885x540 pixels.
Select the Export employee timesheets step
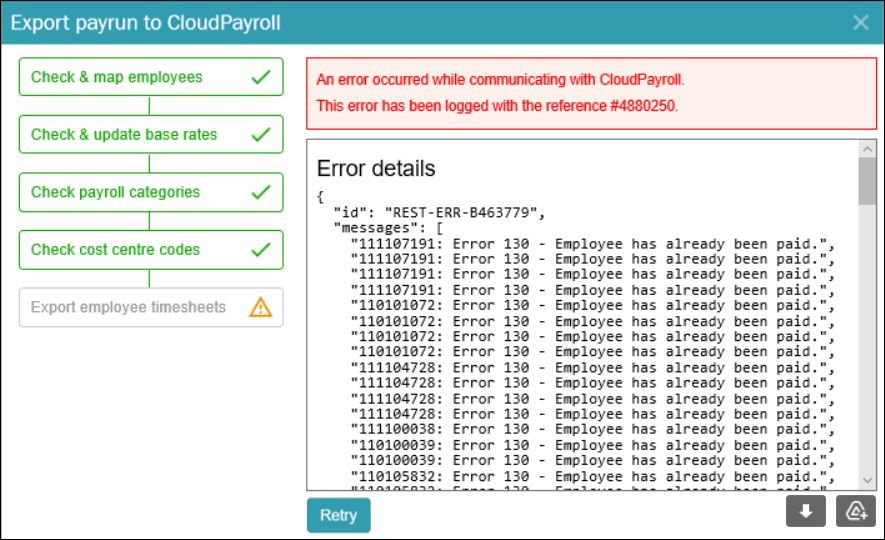(151, 308)
